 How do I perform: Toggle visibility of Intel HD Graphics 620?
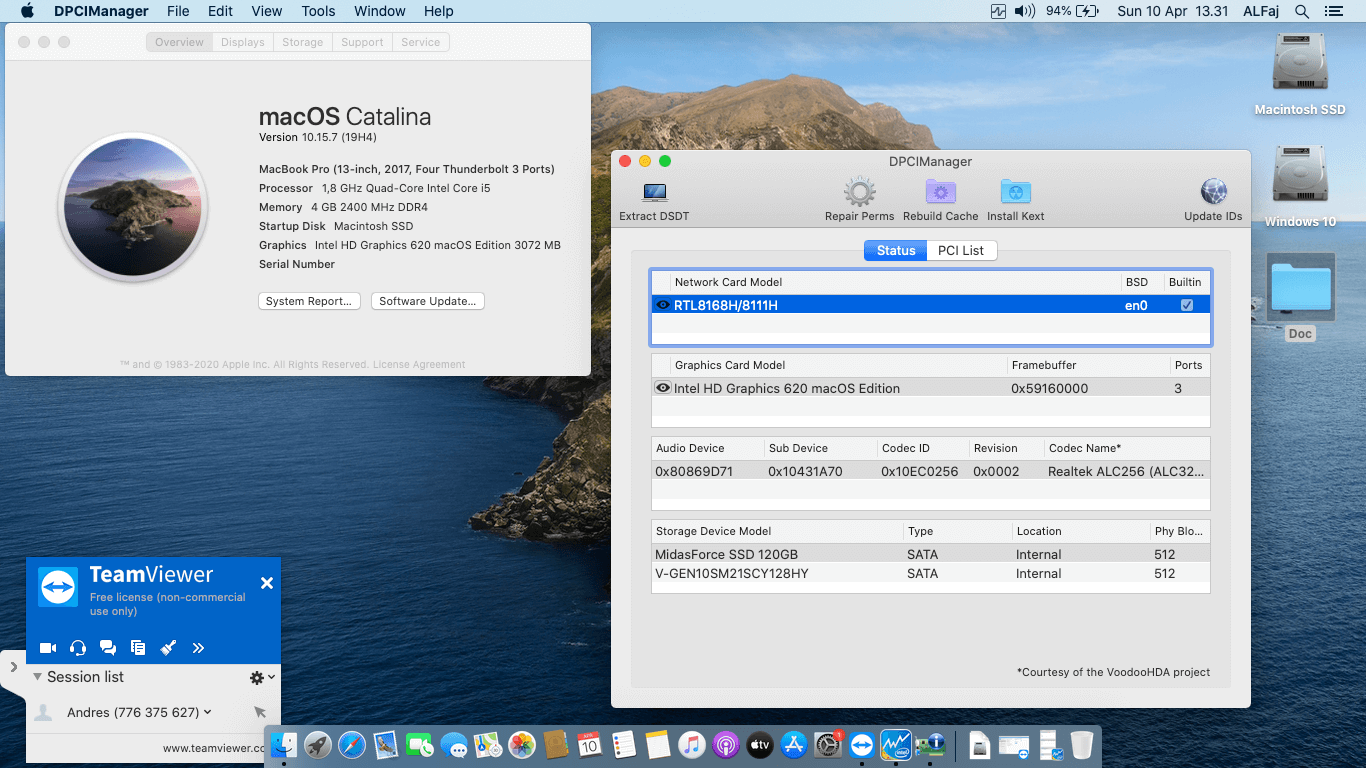click(663, 387)
